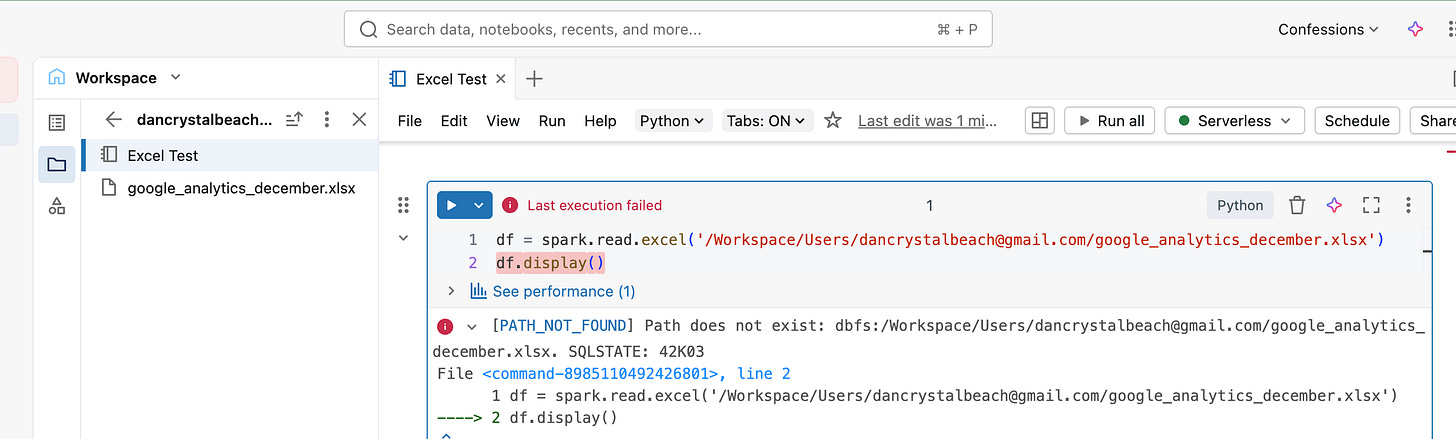Click the Last execution failed status text
1456x439 pixels.
595,205
